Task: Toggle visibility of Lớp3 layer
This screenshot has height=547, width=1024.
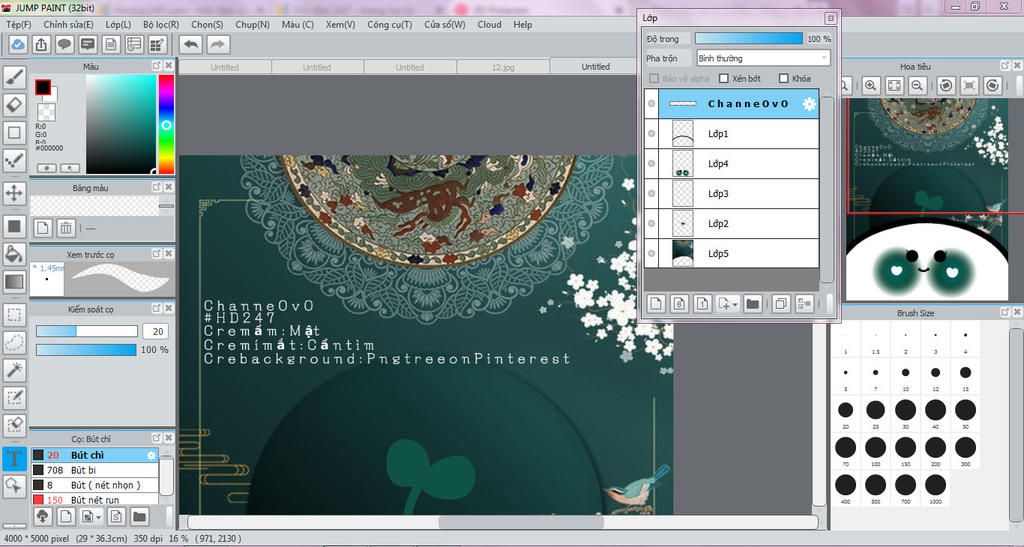Action: click(651, 194)
